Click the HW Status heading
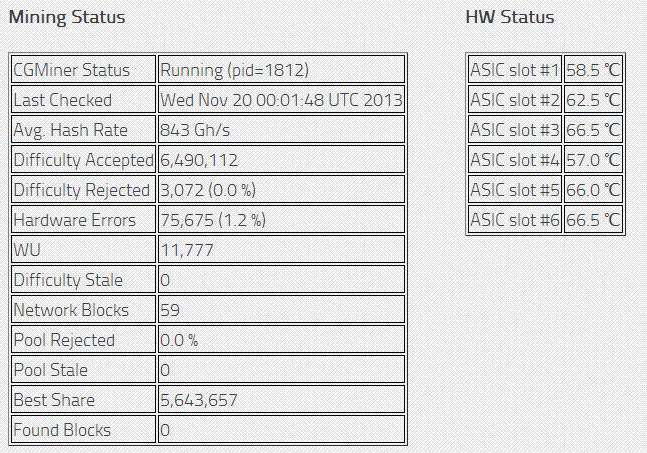This screenshot has height=453, width=647. pos(510,17)
